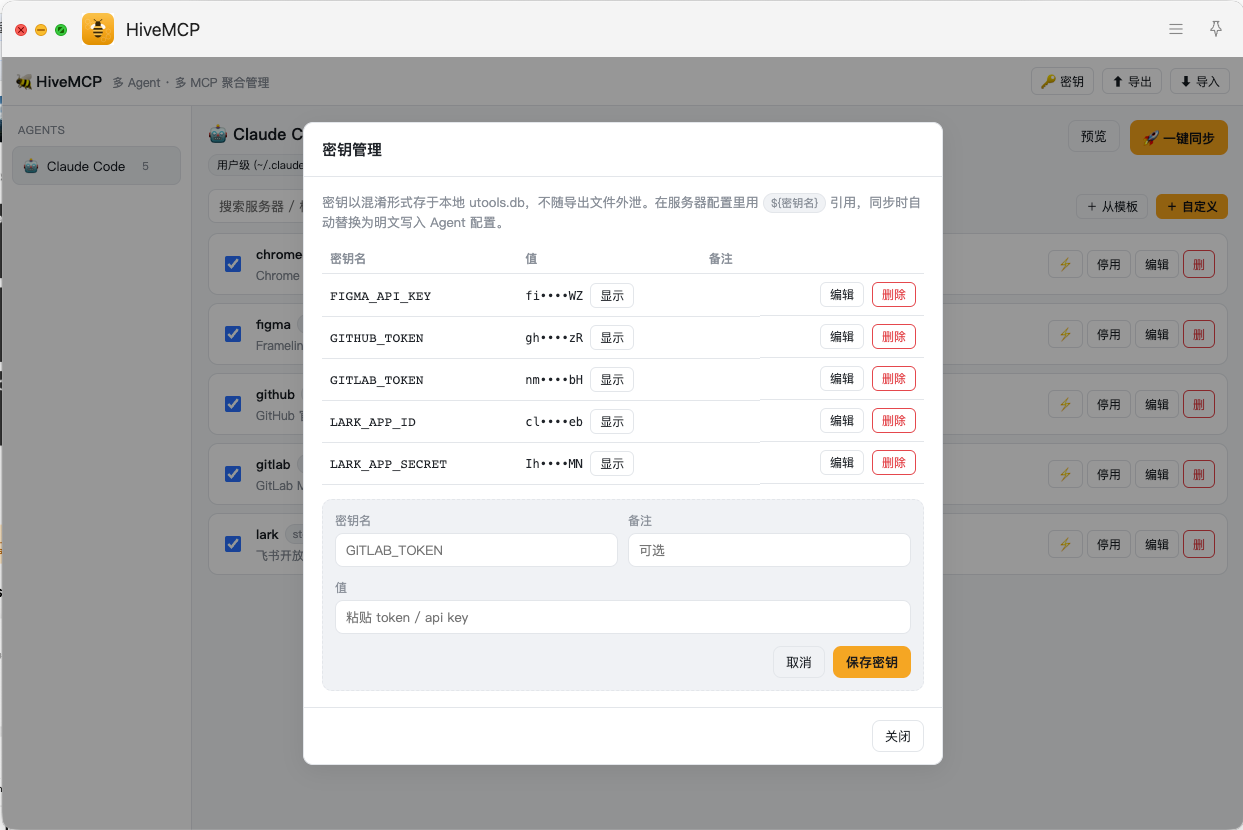
Task: Click the 一键同步 sync button
Action: (x=1178, y=138)
